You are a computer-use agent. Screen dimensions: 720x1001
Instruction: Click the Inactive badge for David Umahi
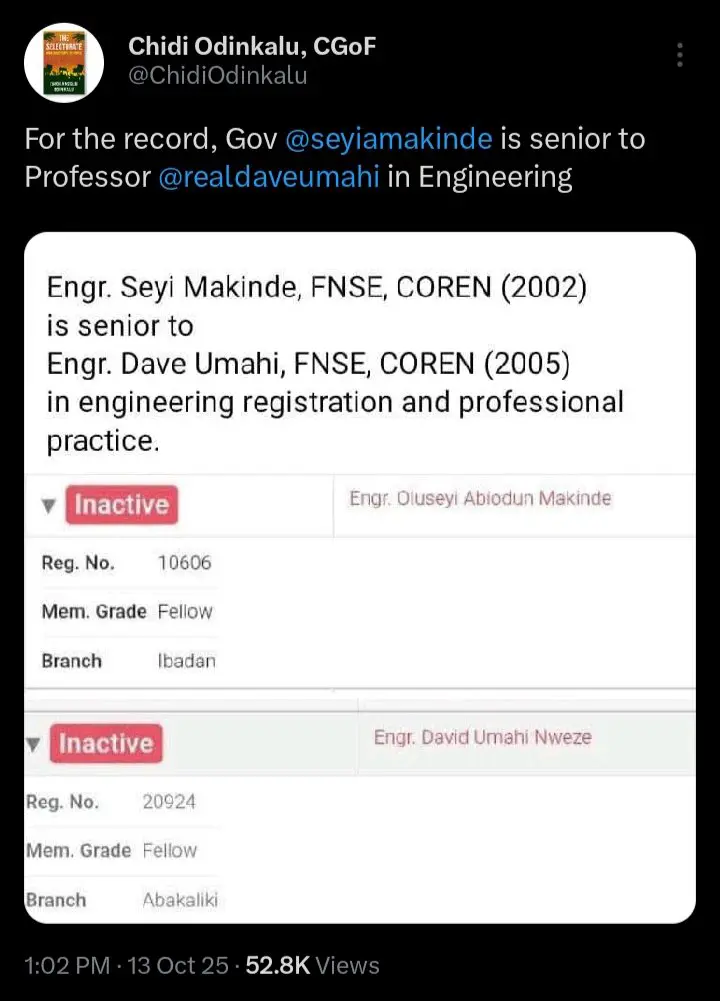tap(105, 744)
